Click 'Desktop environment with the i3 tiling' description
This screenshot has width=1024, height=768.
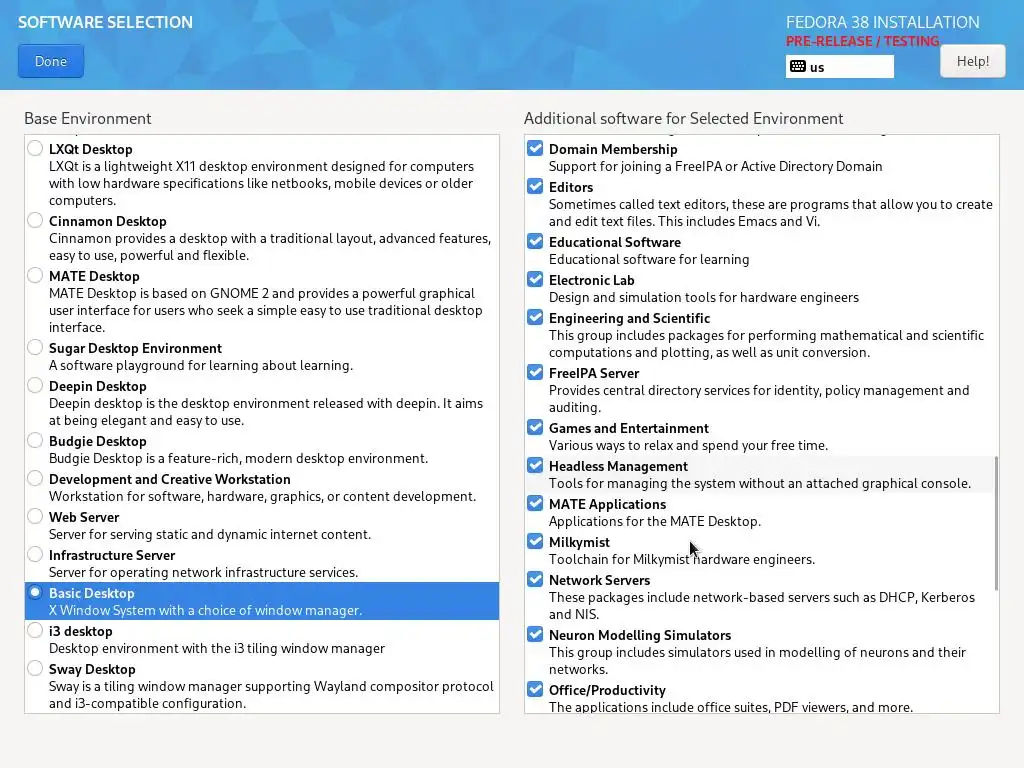217,648
